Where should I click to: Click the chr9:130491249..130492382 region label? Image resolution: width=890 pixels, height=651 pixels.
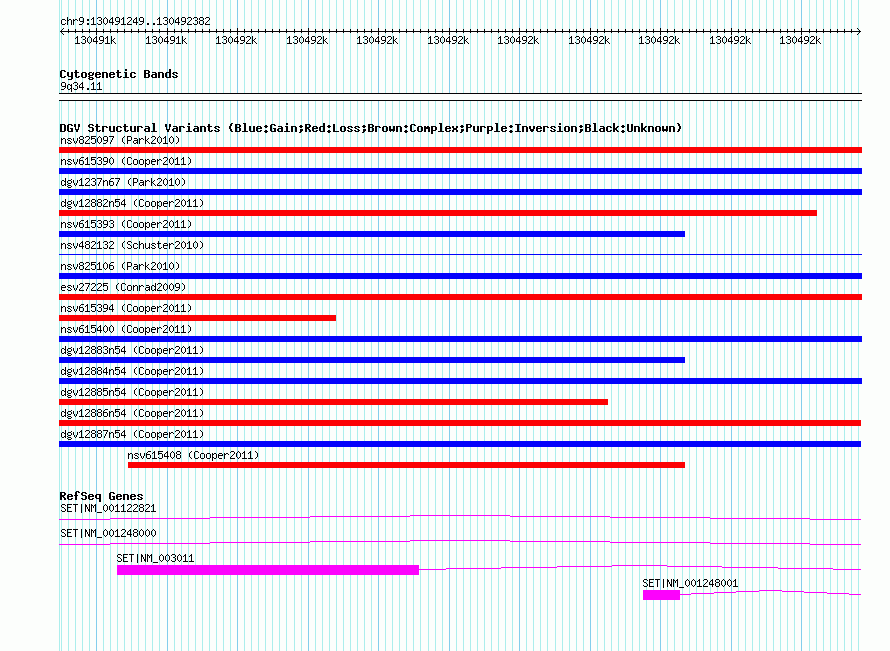tap(135, 21)
